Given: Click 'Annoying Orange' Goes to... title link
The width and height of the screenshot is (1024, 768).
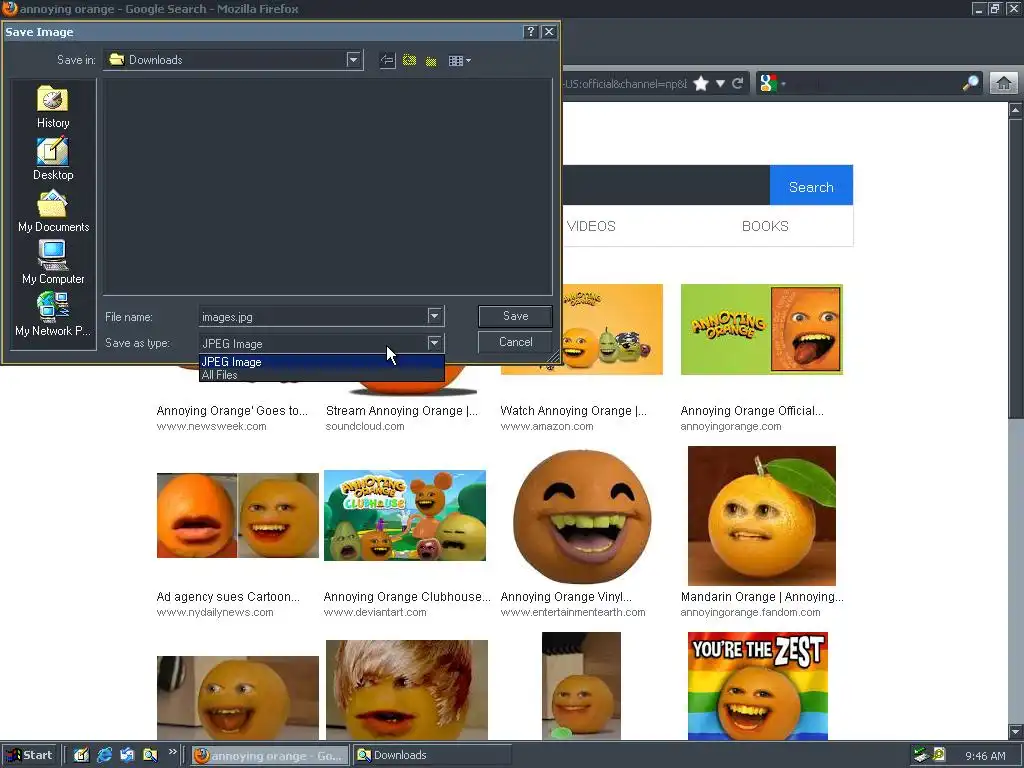Looking at the screenshot, I should tap(232, 411).
